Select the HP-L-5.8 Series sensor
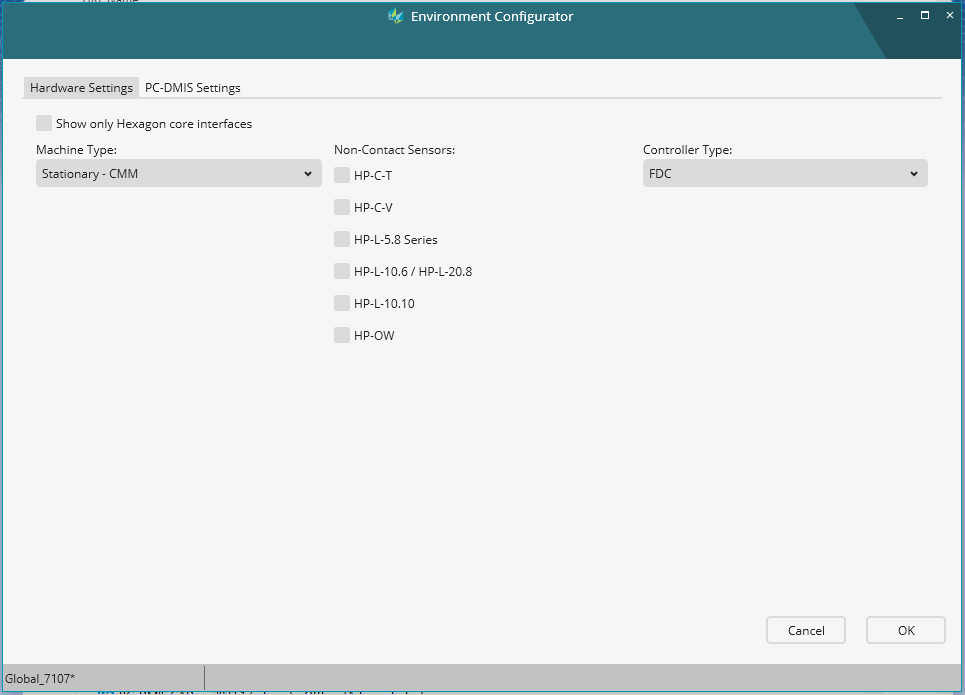The width and height of the screenshot is (965, 695). pos(341,239)
